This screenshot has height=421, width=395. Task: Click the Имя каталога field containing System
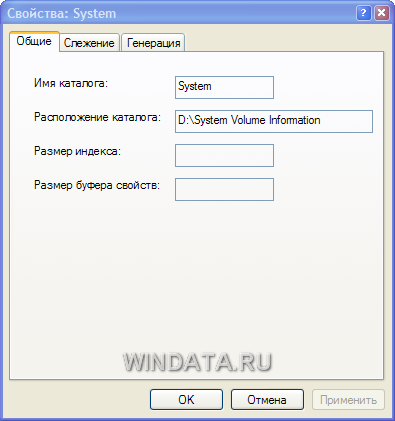(224, 87)
